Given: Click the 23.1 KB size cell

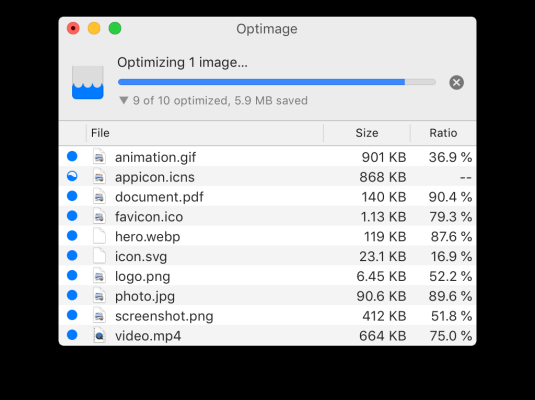Looking at the screenshot, I should click(382, 256).
